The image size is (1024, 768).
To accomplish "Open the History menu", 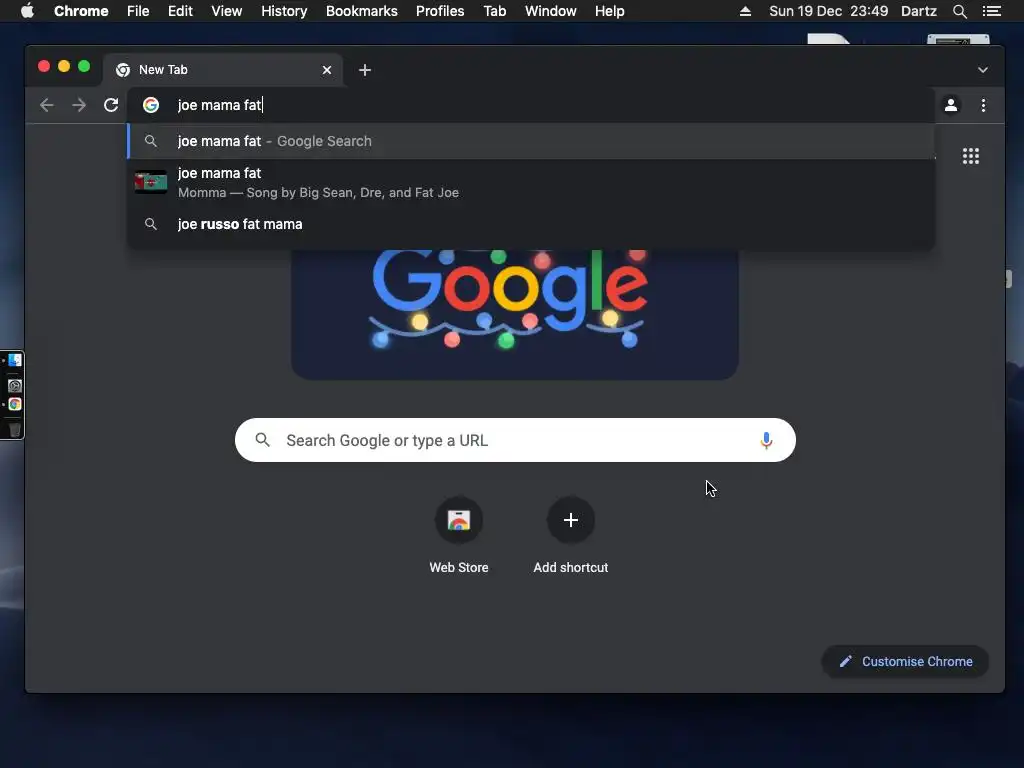I will (x=284, y=11).
